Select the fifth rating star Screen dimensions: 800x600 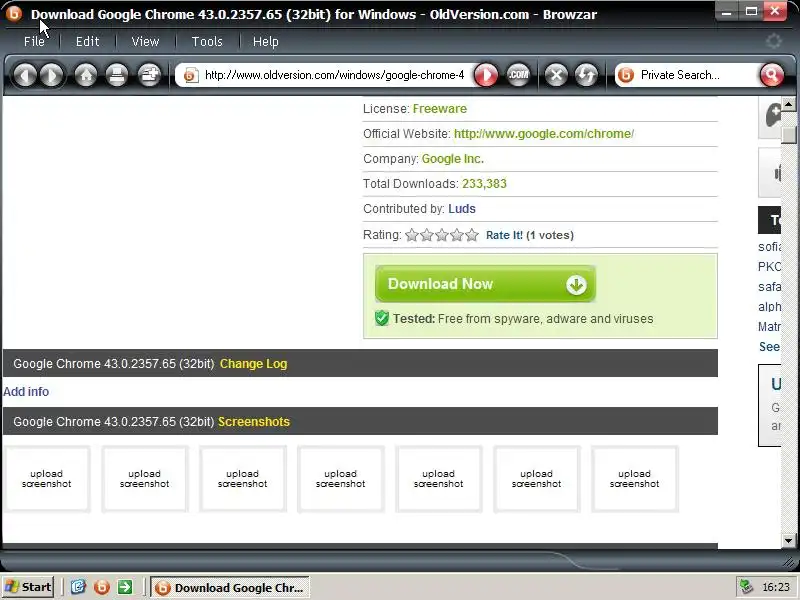click(472, 235)
